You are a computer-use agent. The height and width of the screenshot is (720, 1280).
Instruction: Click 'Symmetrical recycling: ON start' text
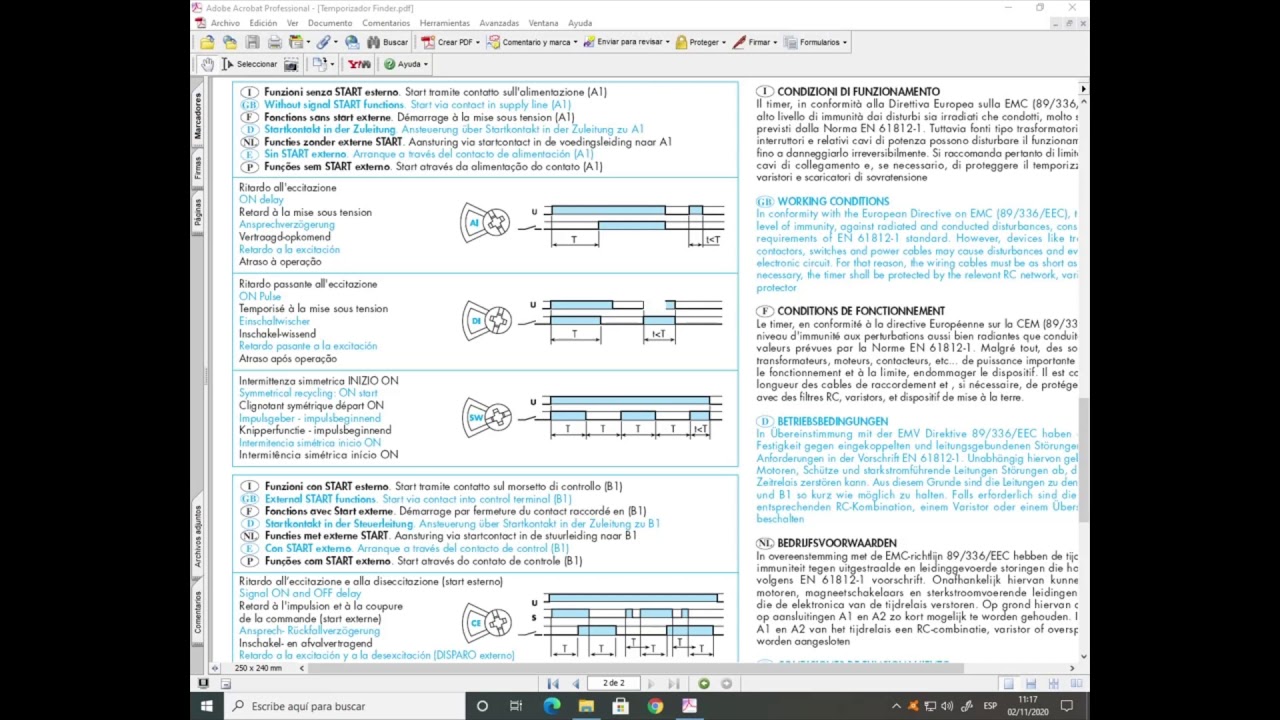308,393
